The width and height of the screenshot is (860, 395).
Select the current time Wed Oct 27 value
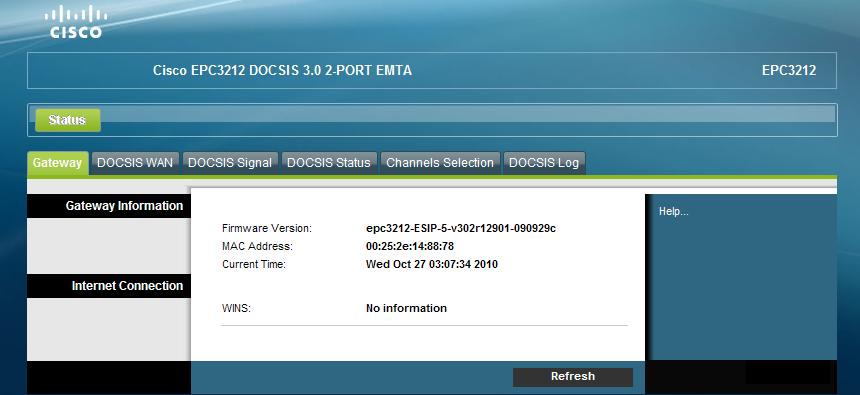click(x=432, y=264)
